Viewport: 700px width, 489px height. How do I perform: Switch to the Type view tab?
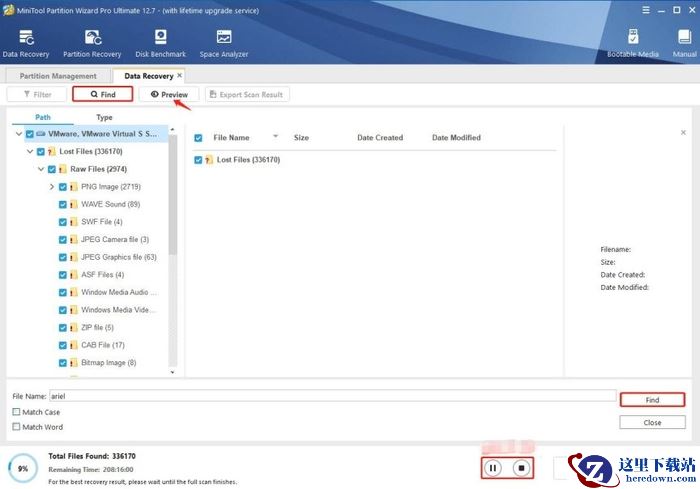104,117
